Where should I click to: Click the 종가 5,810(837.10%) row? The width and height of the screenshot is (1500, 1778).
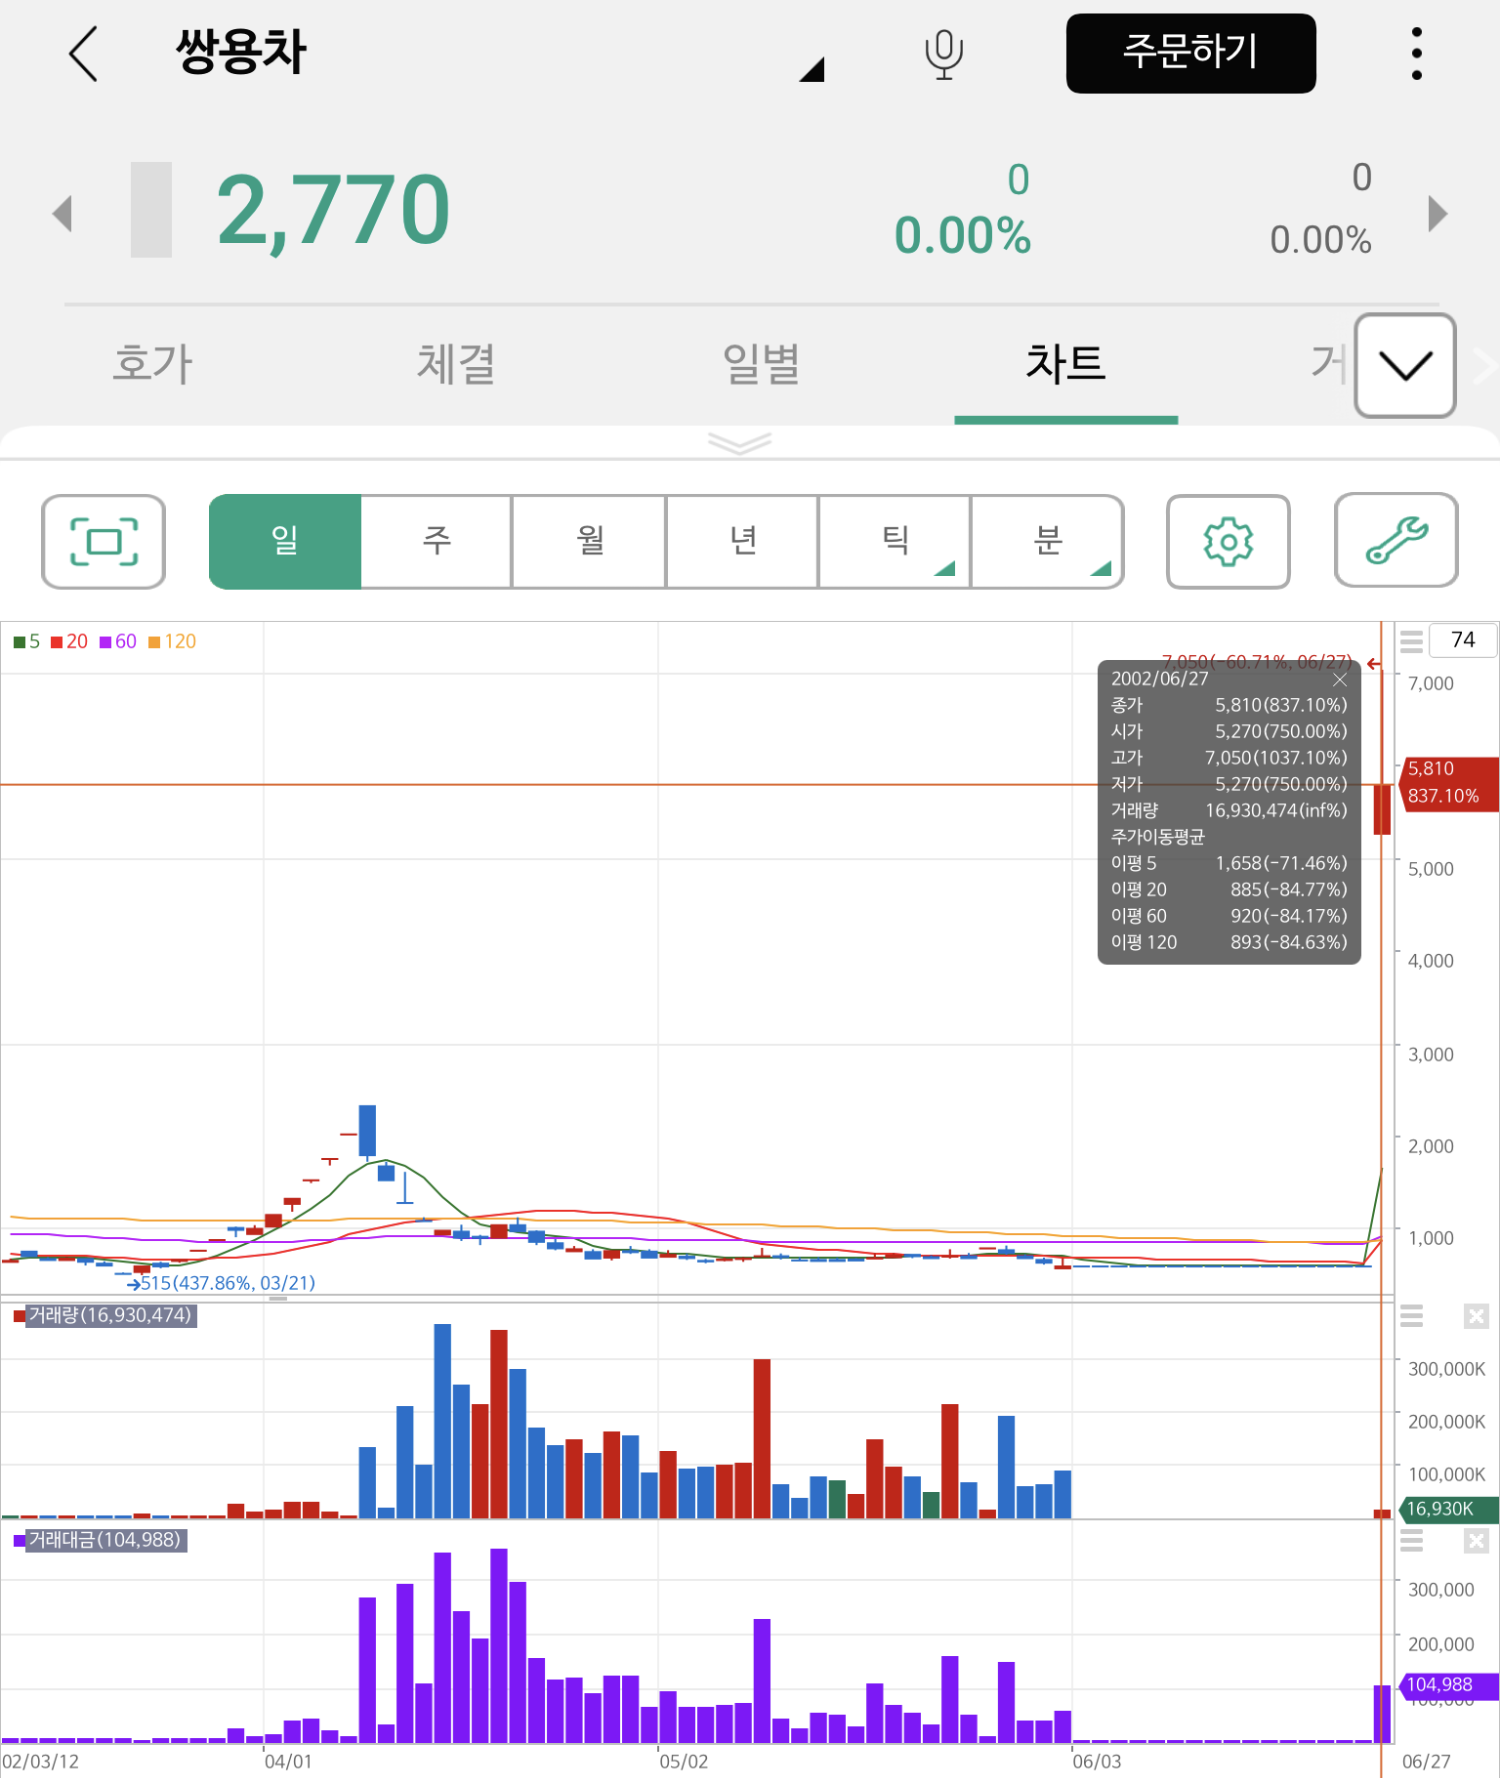[1229, 705]
